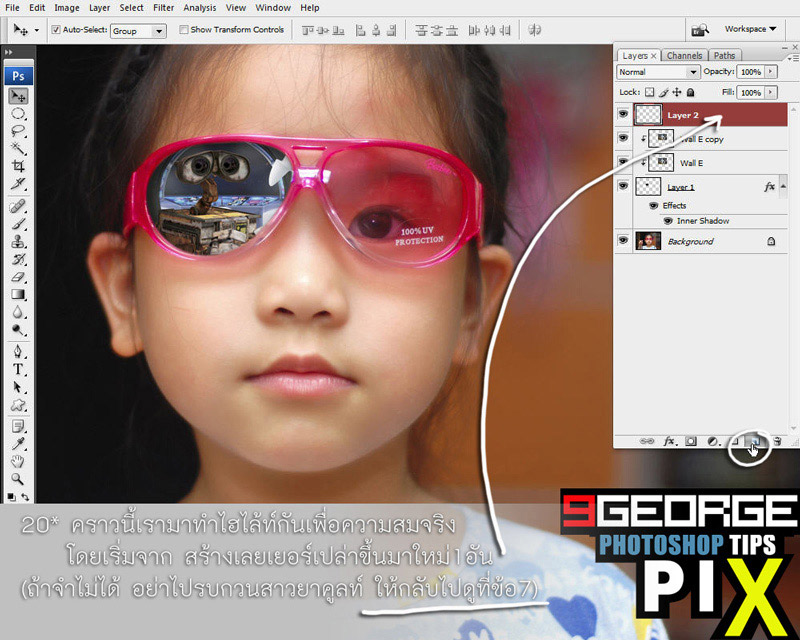Viewport: 800px width, 640px height.
Task: Select the Hand tool
Action: pos(18,461)
